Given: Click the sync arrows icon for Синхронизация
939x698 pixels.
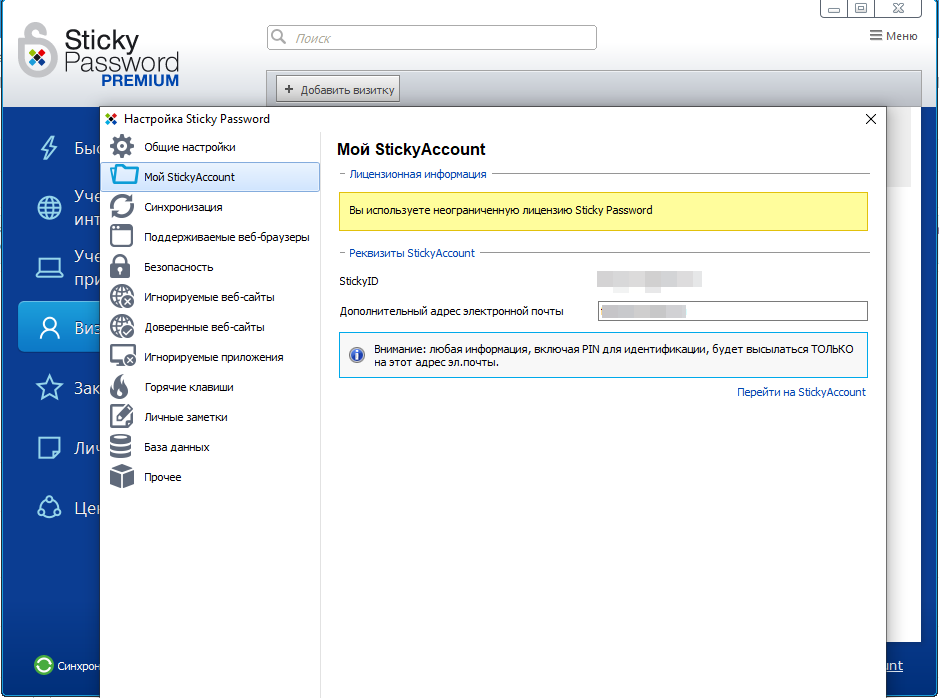Looking at the screenshot, I should click(122, 206).
